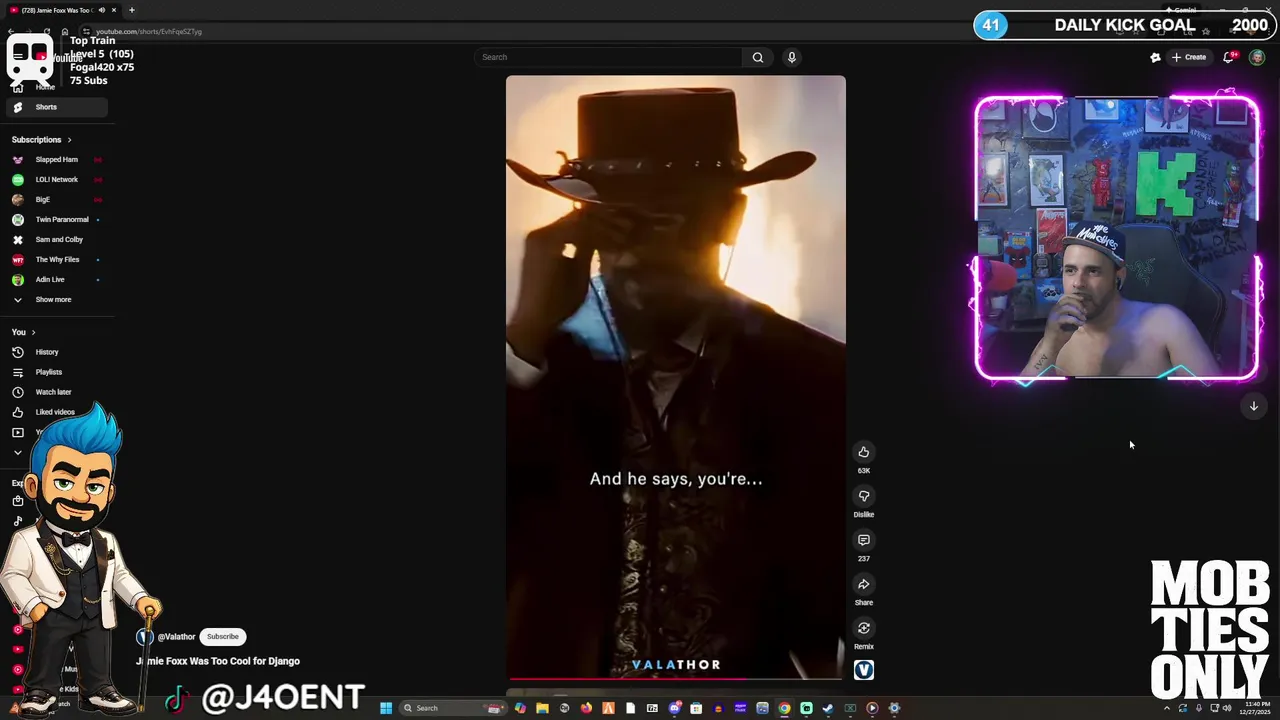
Task: Open Liked videos in the sidebar
Action: coord(56,412)
